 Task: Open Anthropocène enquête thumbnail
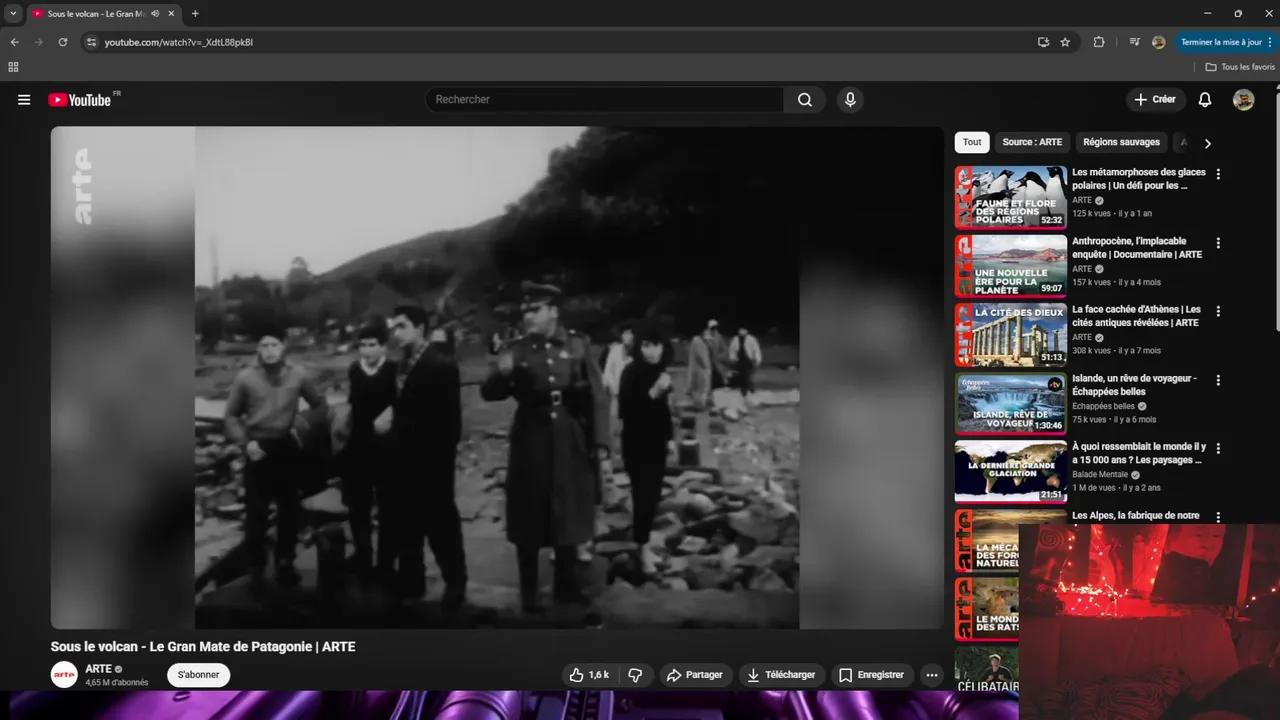point(1011,266)
